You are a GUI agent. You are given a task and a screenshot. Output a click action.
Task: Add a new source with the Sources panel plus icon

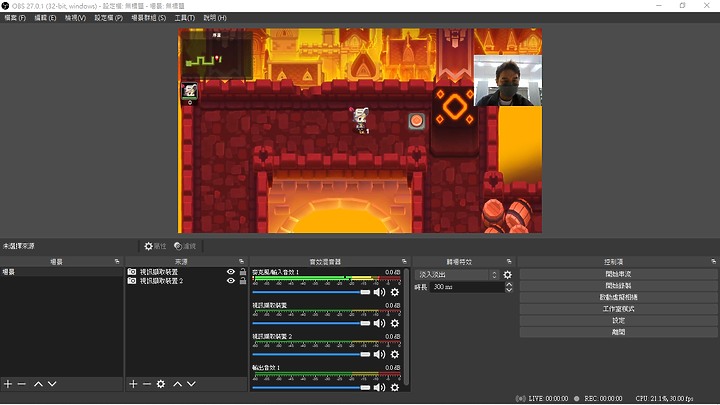pos(133,384)
